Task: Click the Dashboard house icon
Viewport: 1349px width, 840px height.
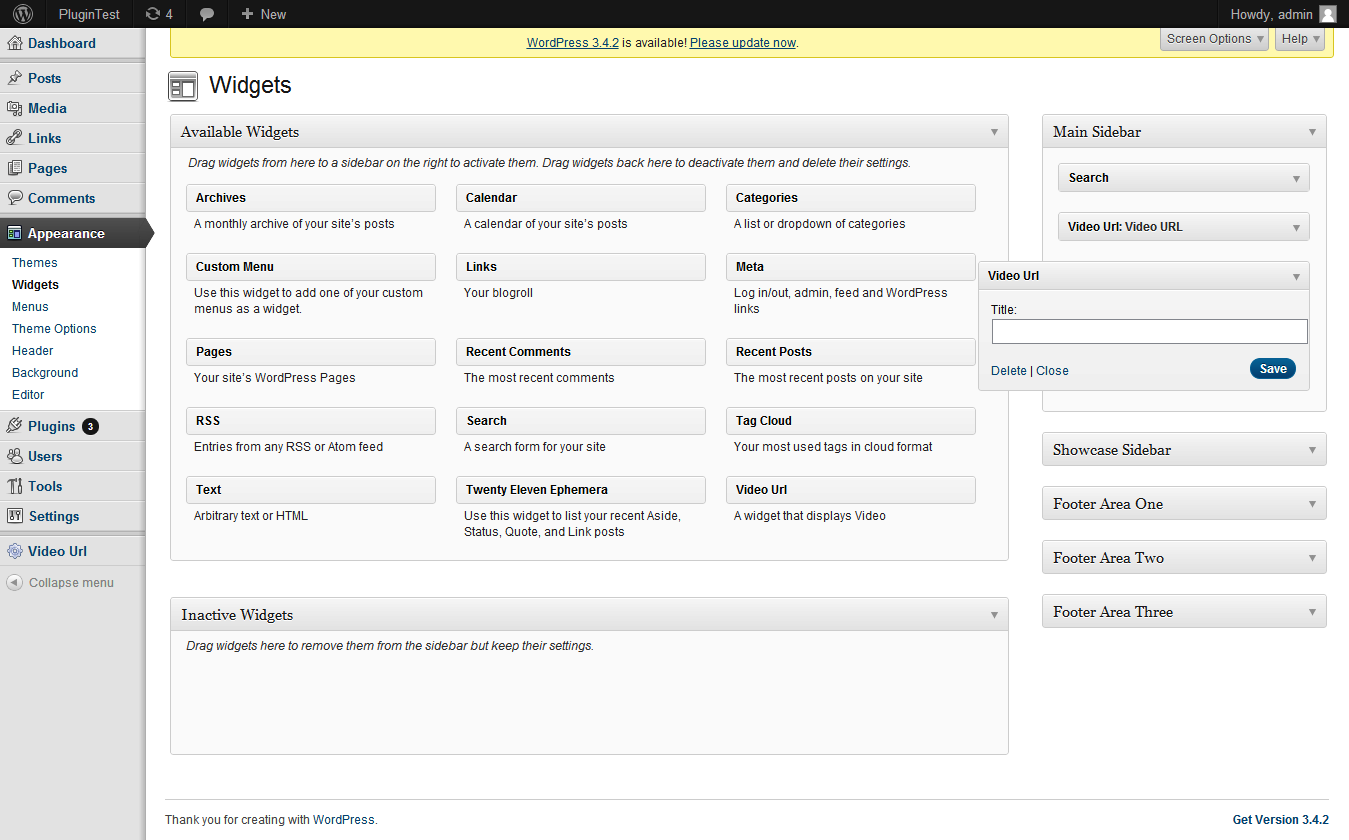Action: pyautogui.click(x=15, y=43)
